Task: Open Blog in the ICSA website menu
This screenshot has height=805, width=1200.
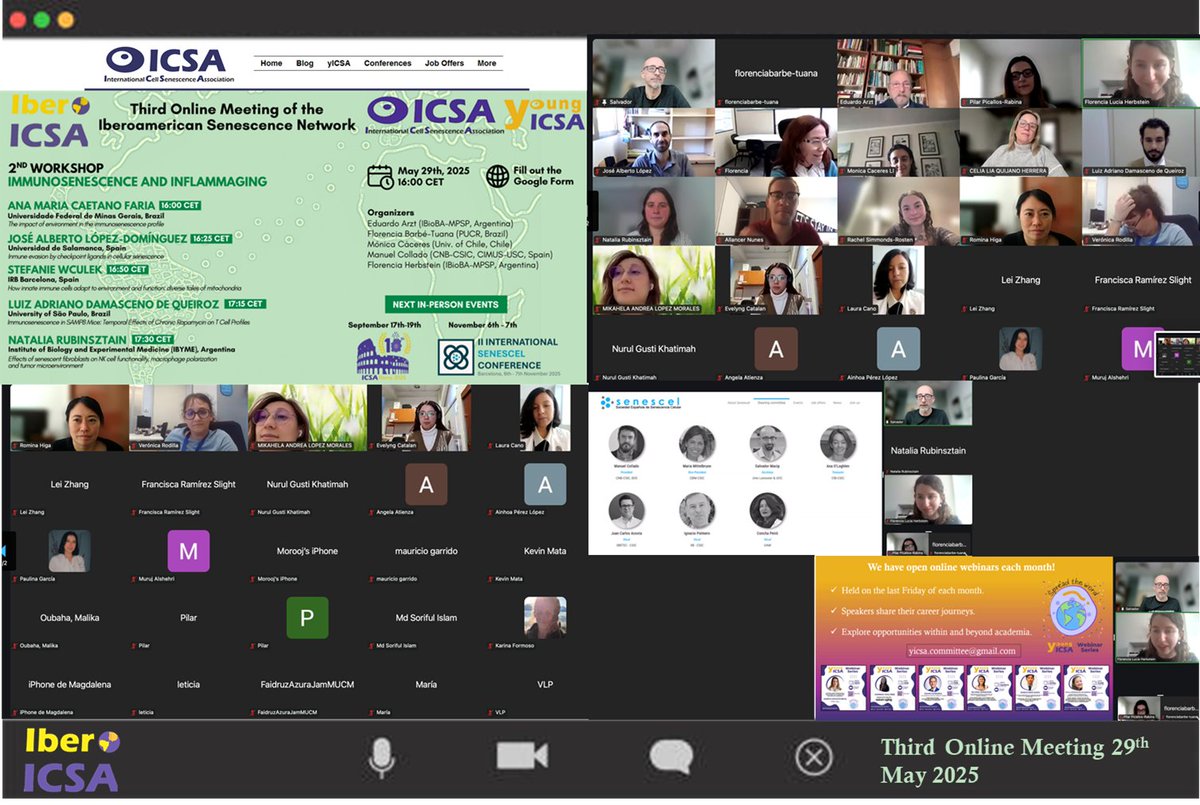Action: pyautogui.click(x=304, y=63)
